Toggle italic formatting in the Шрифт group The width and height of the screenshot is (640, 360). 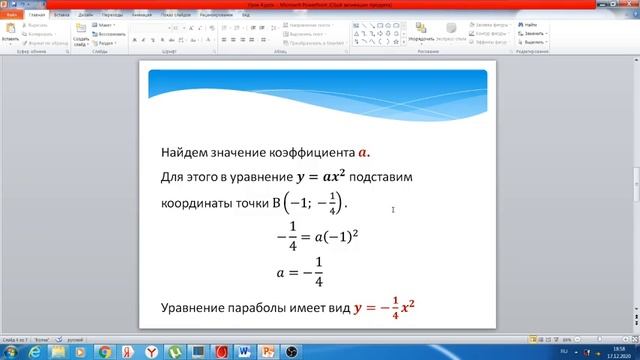click(143, 40)
